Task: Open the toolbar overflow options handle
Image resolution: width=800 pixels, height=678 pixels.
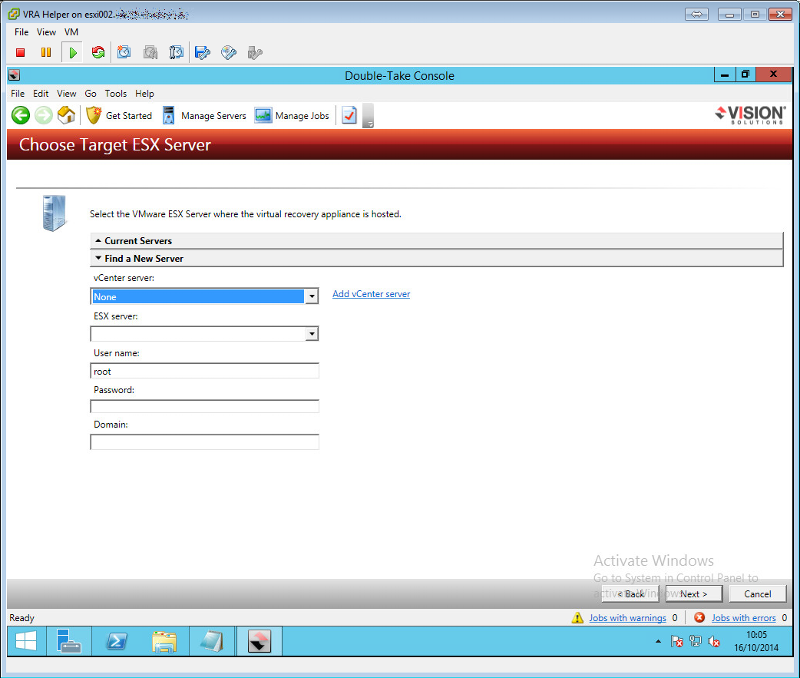Action: [x=368, y=116]
